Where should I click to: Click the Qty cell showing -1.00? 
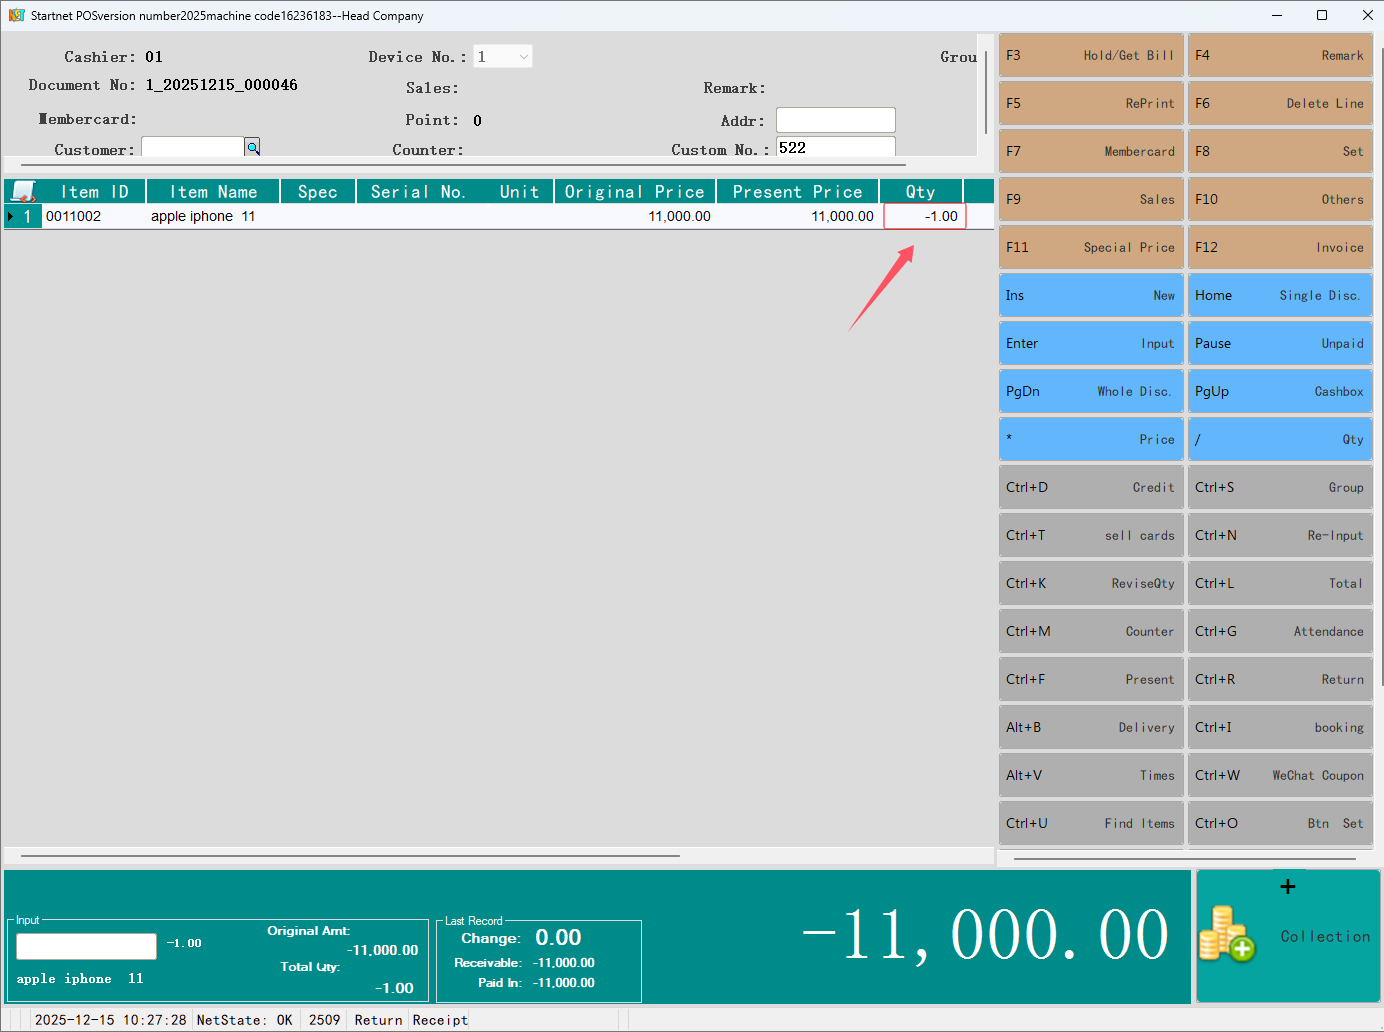[x=924, y=216]
